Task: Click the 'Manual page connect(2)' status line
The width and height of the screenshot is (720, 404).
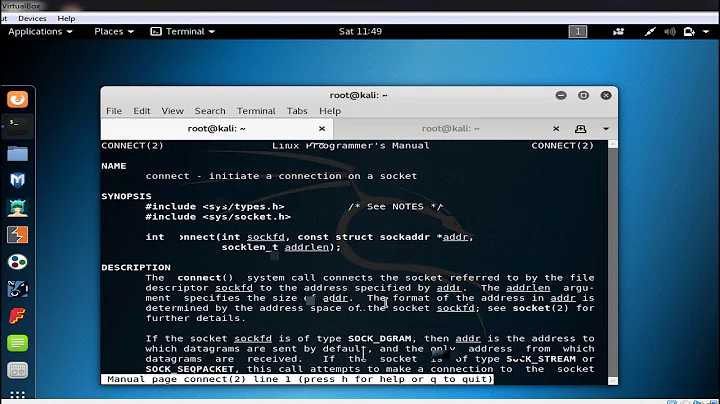Action: coord(298,379)
